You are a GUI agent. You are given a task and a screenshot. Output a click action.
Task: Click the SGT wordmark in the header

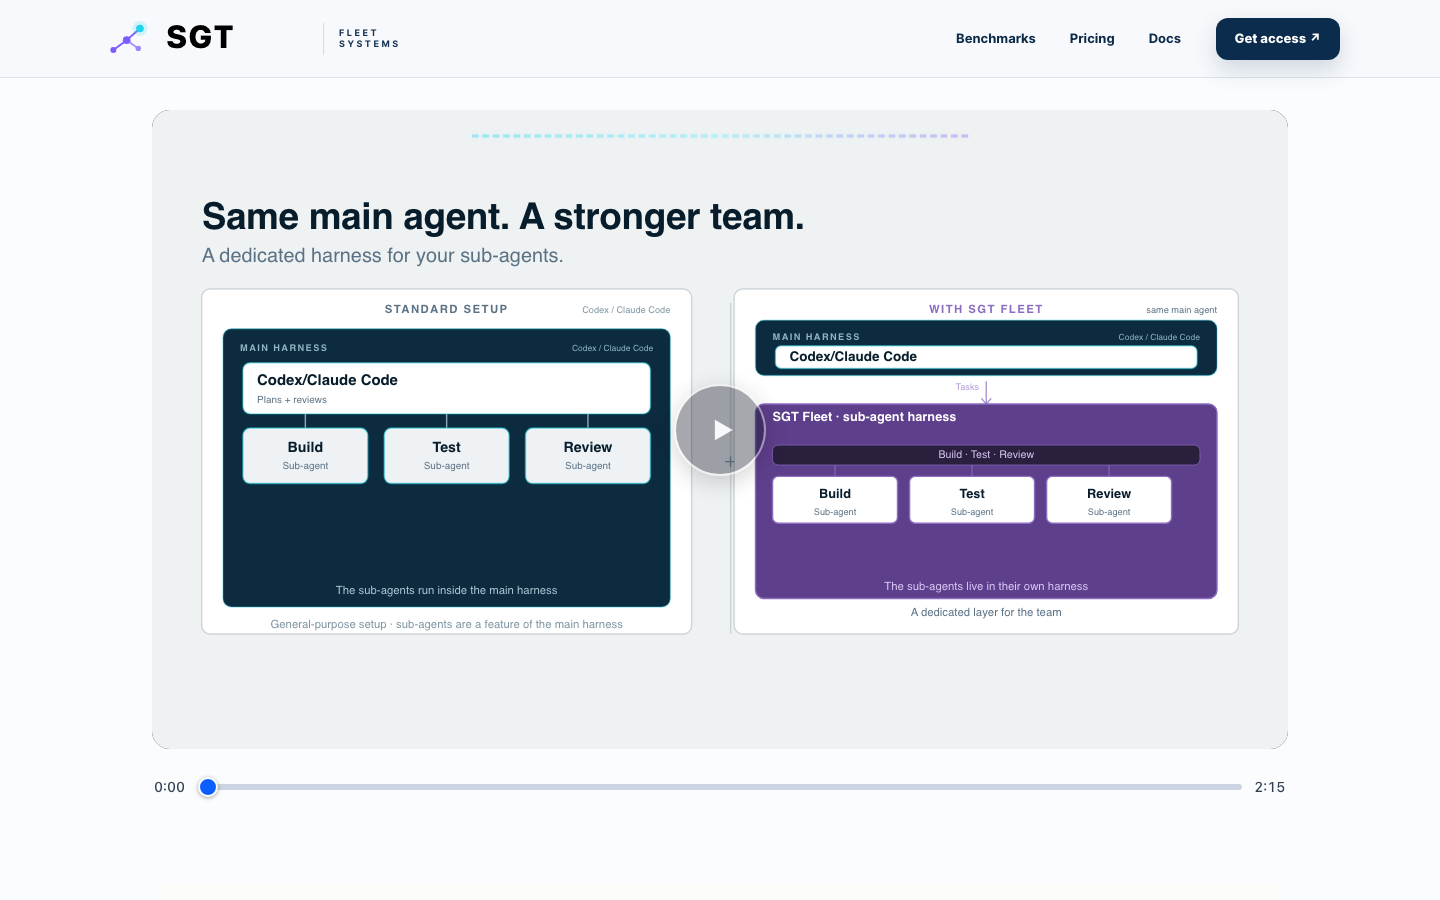[200, 38]
